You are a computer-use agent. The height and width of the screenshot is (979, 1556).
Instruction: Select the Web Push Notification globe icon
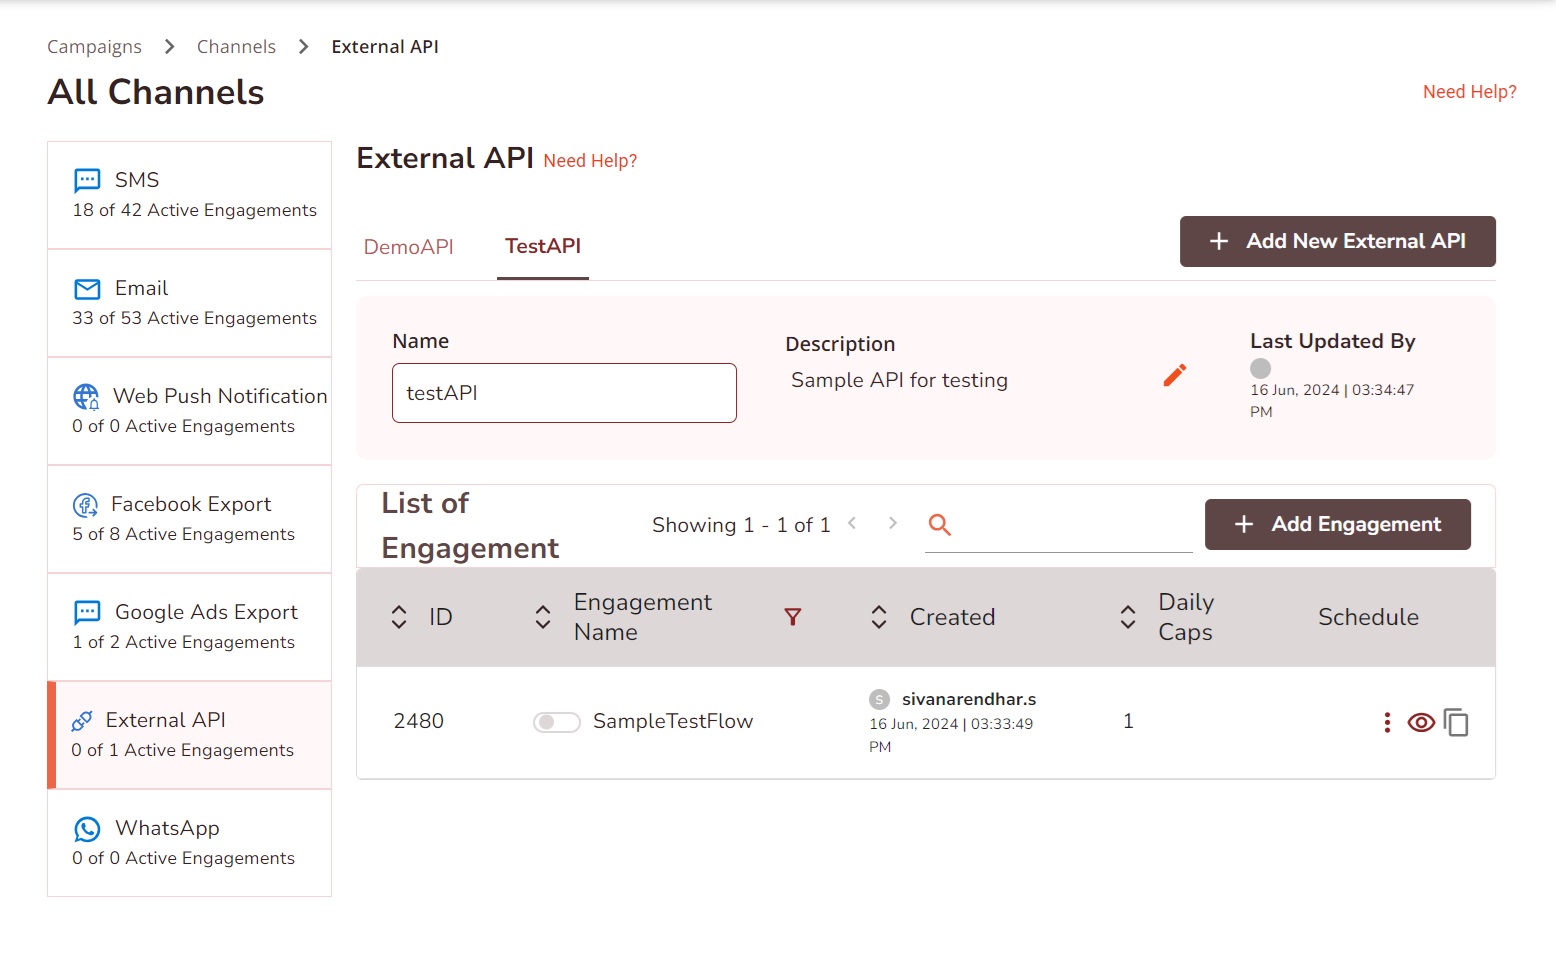tap(86, 397)
